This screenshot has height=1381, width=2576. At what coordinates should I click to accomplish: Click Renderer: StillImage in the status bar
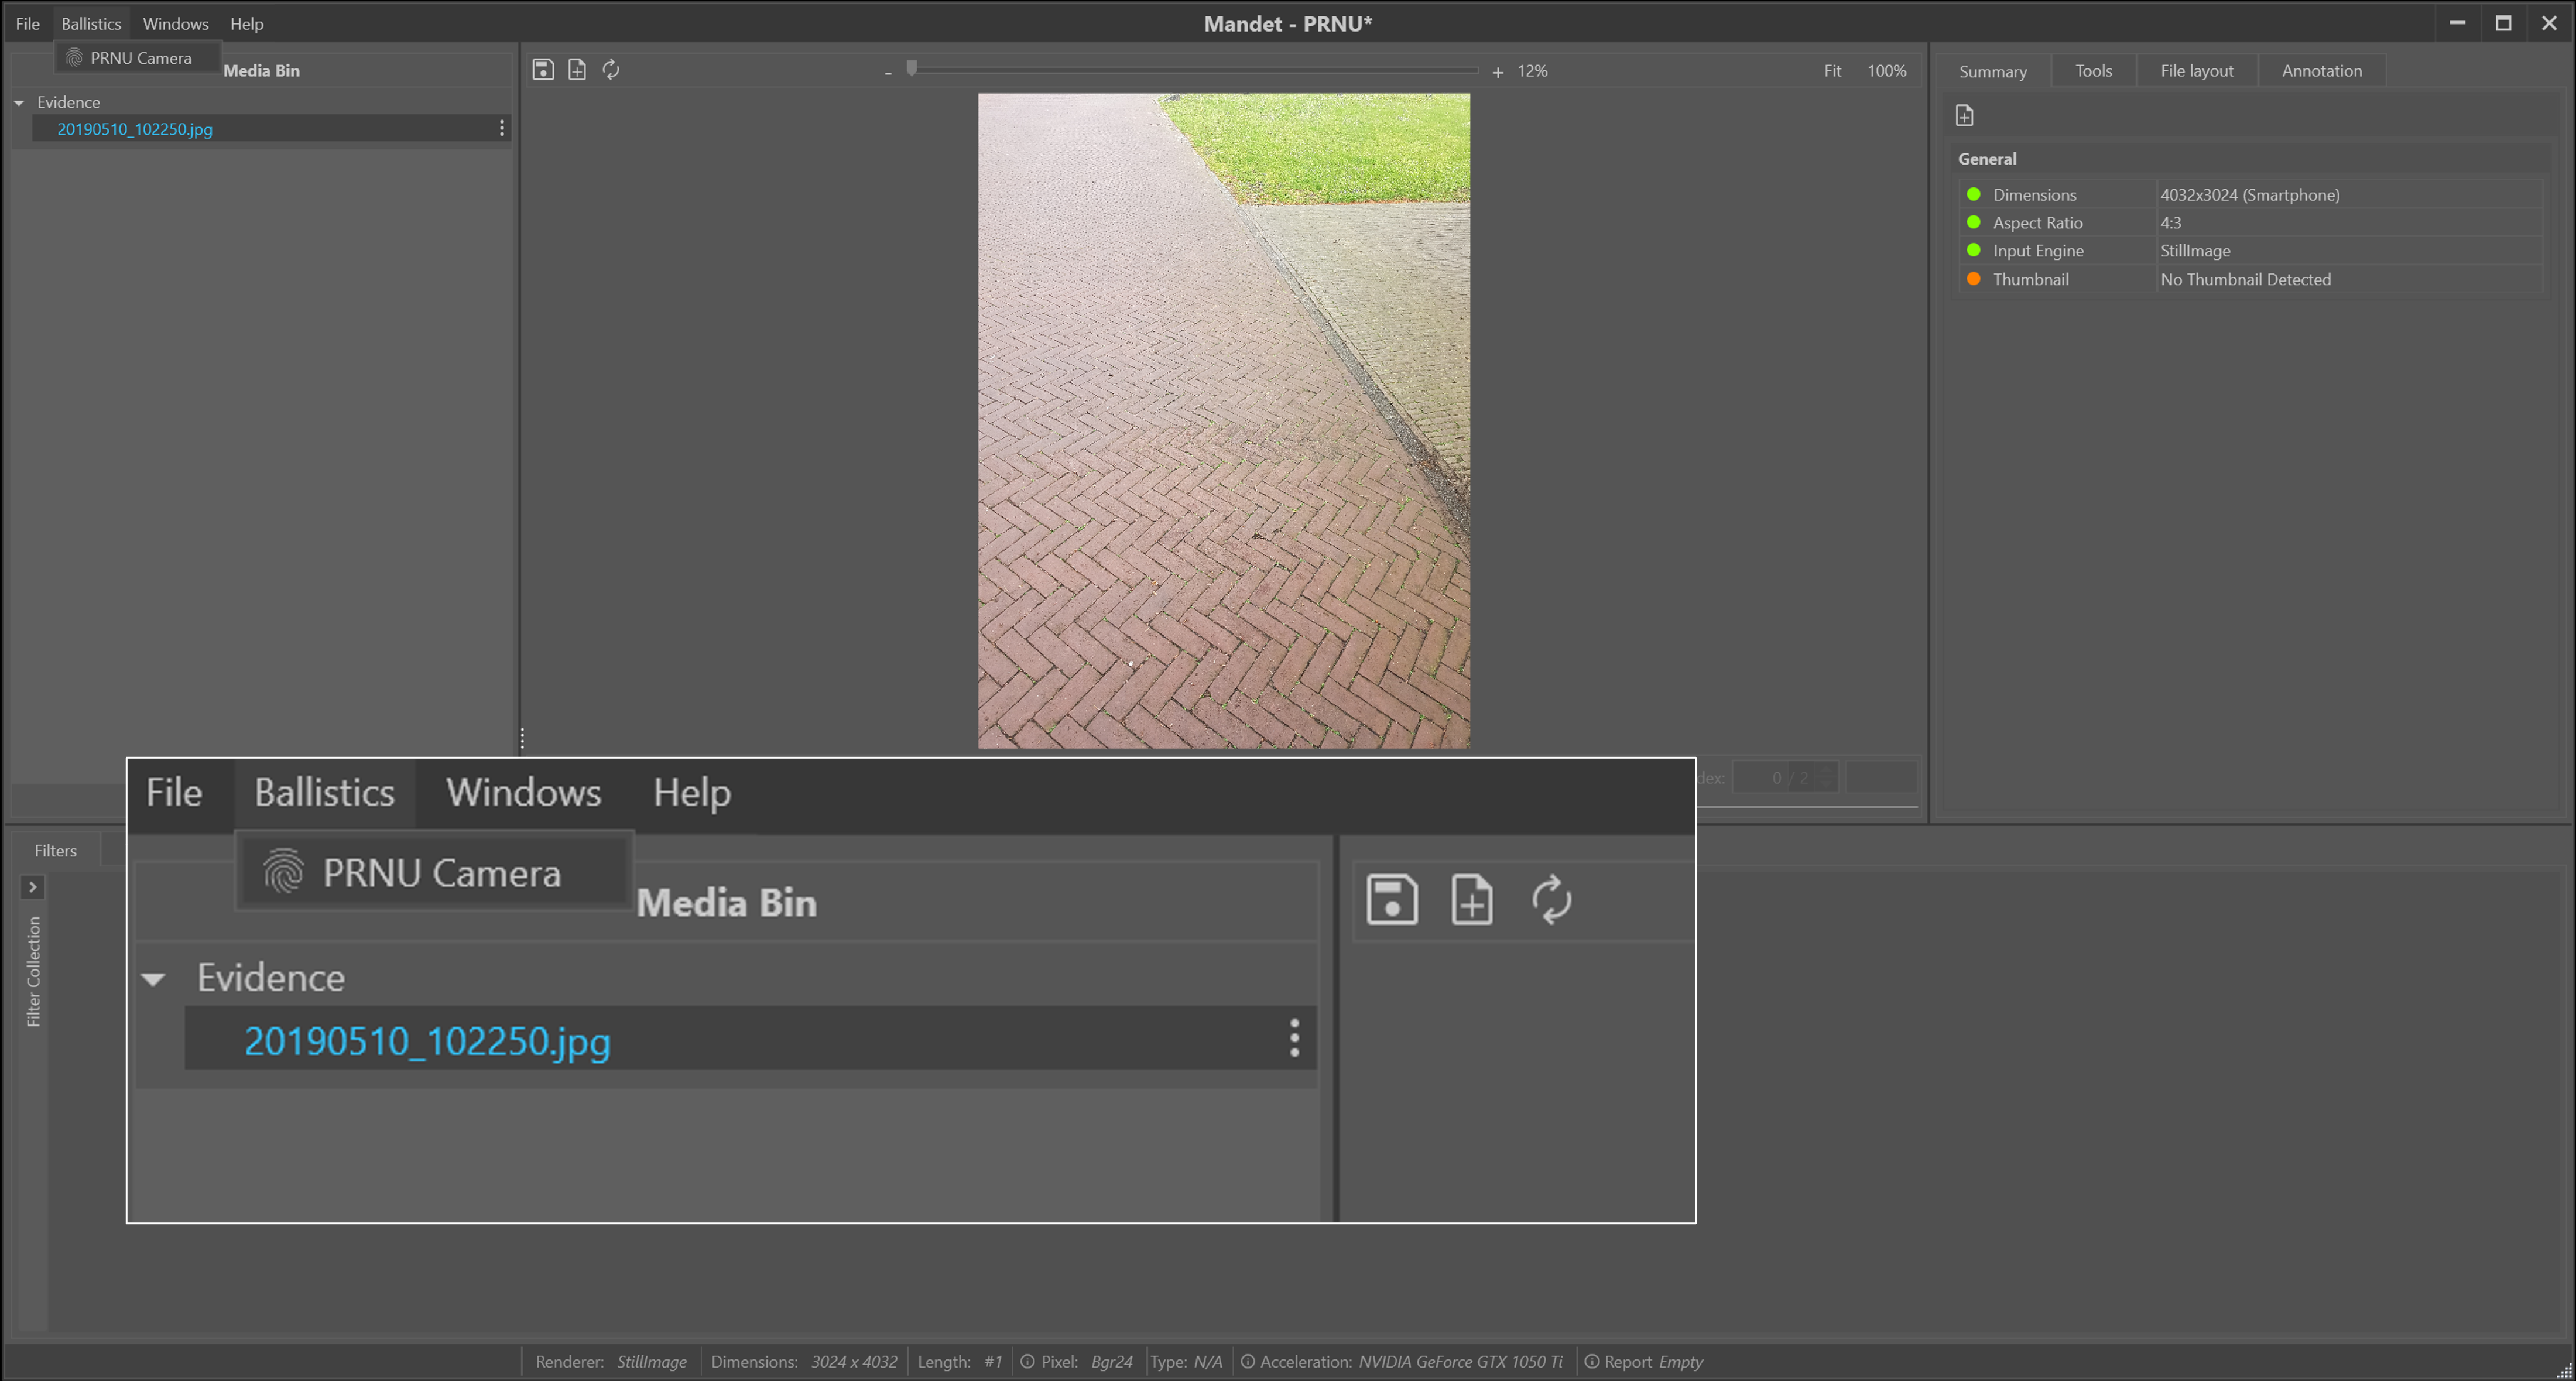click(x=611, y=1362)
